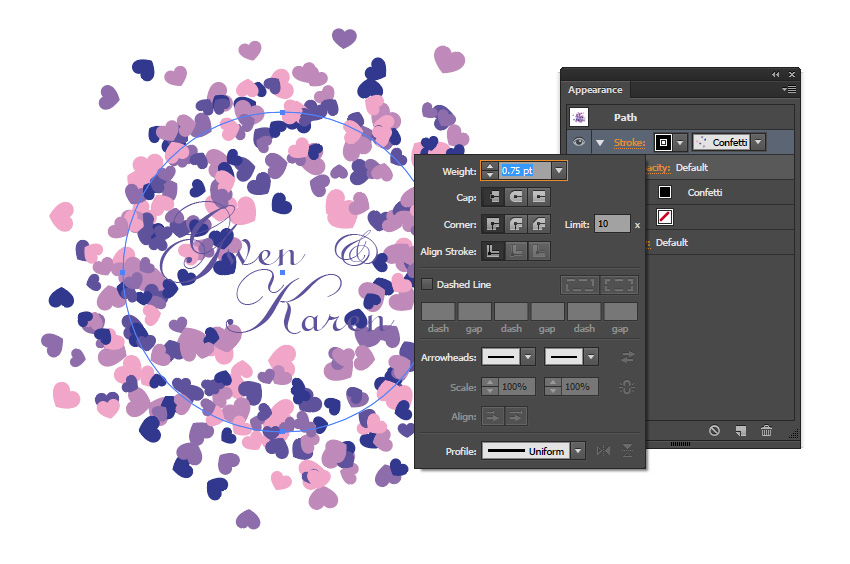The width and height of the screenshot is (850, 564).
Task: Click the black swatch beside Confetti row
Action: tap(665, 192)
